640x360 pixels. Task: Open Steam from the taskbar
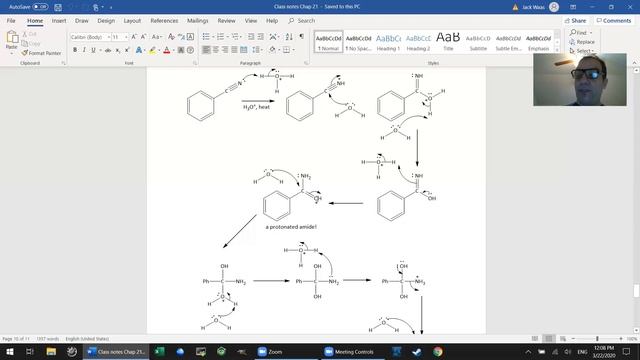coord(417,351)
